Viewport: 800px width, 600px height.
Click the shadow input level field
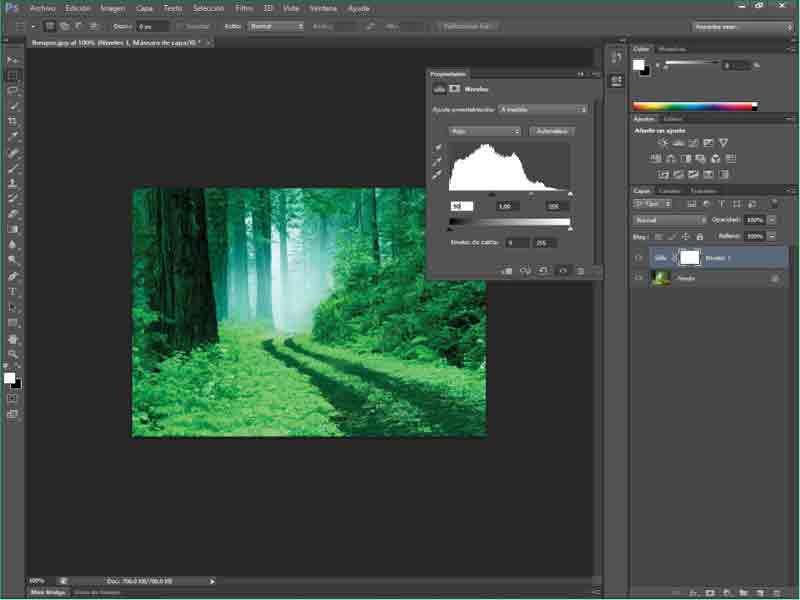point(461,206)
